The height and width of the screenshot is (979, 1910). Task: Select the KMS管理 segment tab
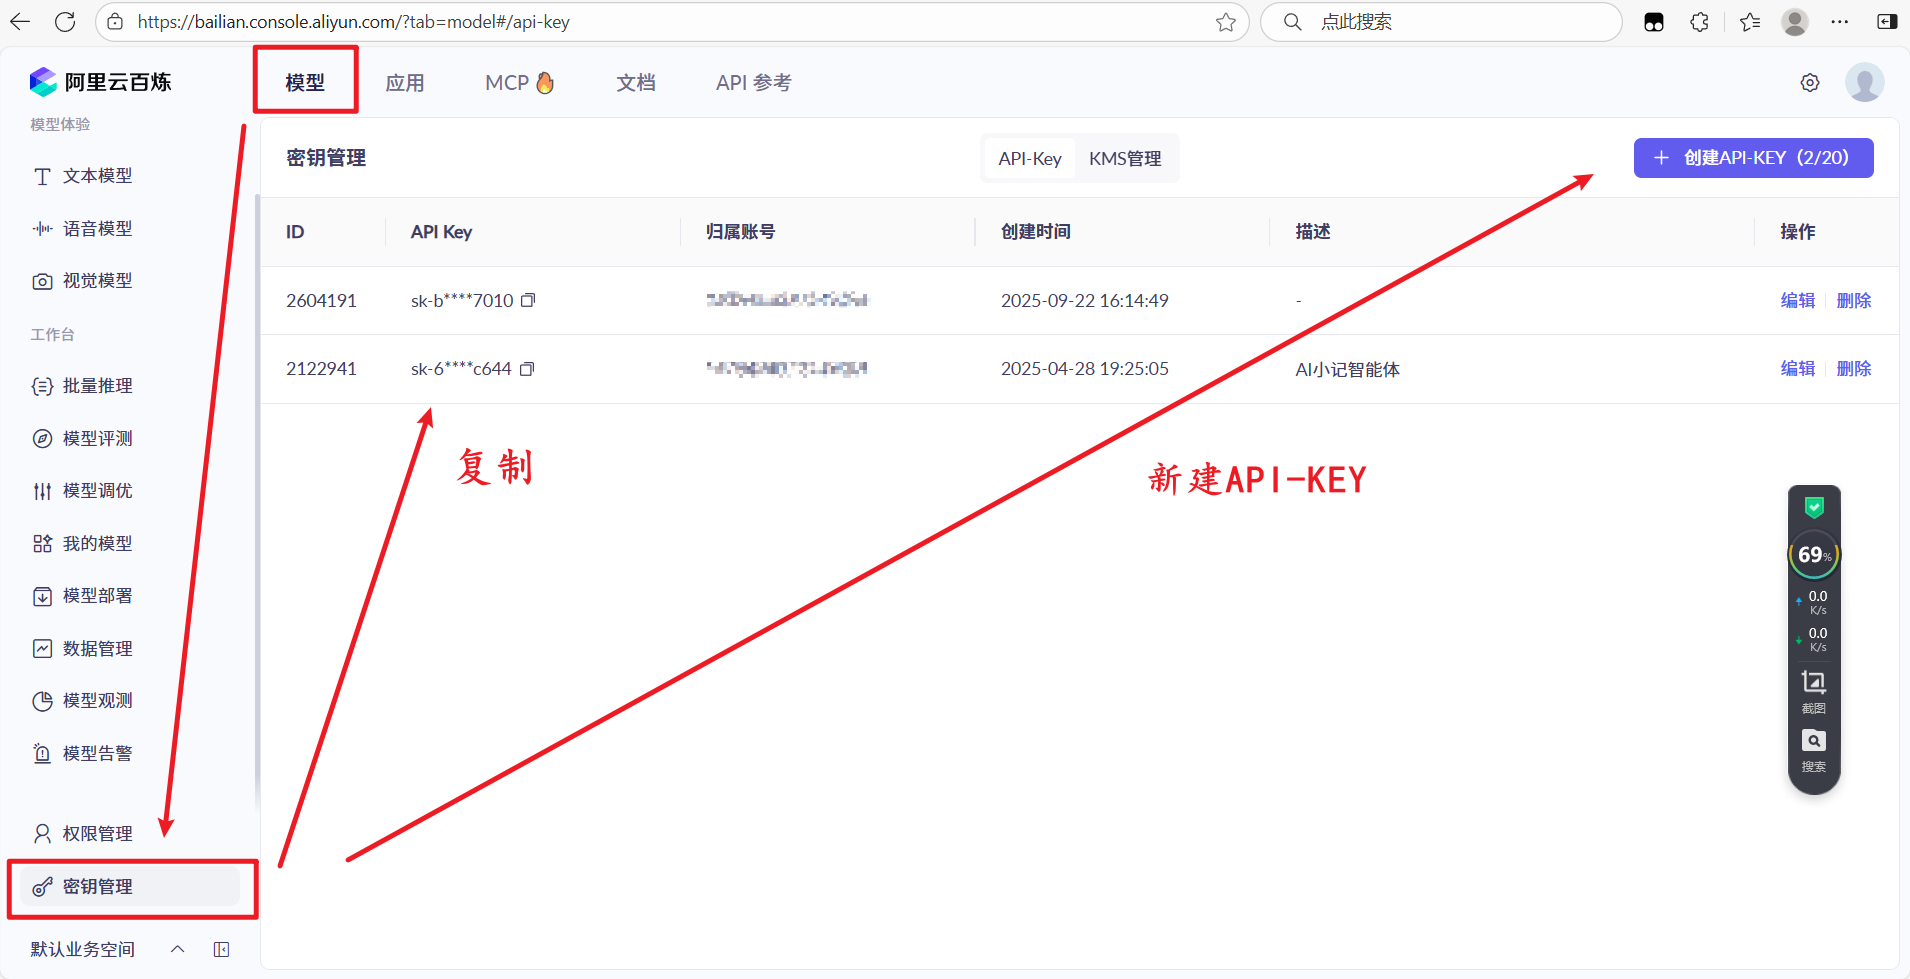tap(1125, 158)
